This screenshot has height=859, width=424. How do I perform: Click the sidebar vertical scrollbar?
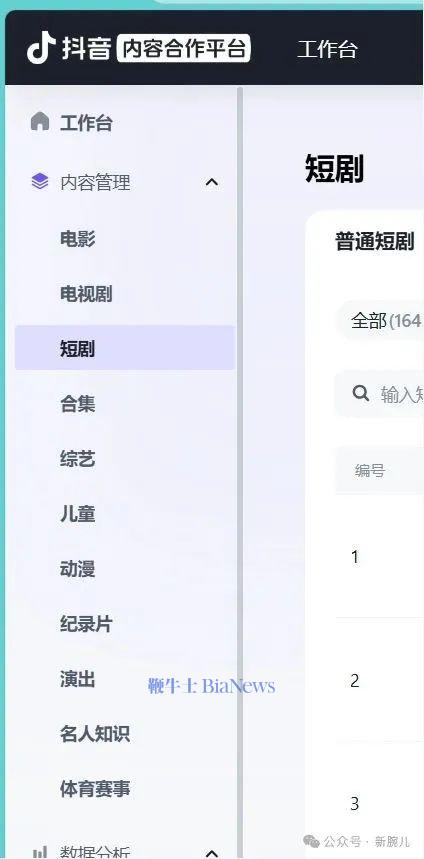[239, 471]
